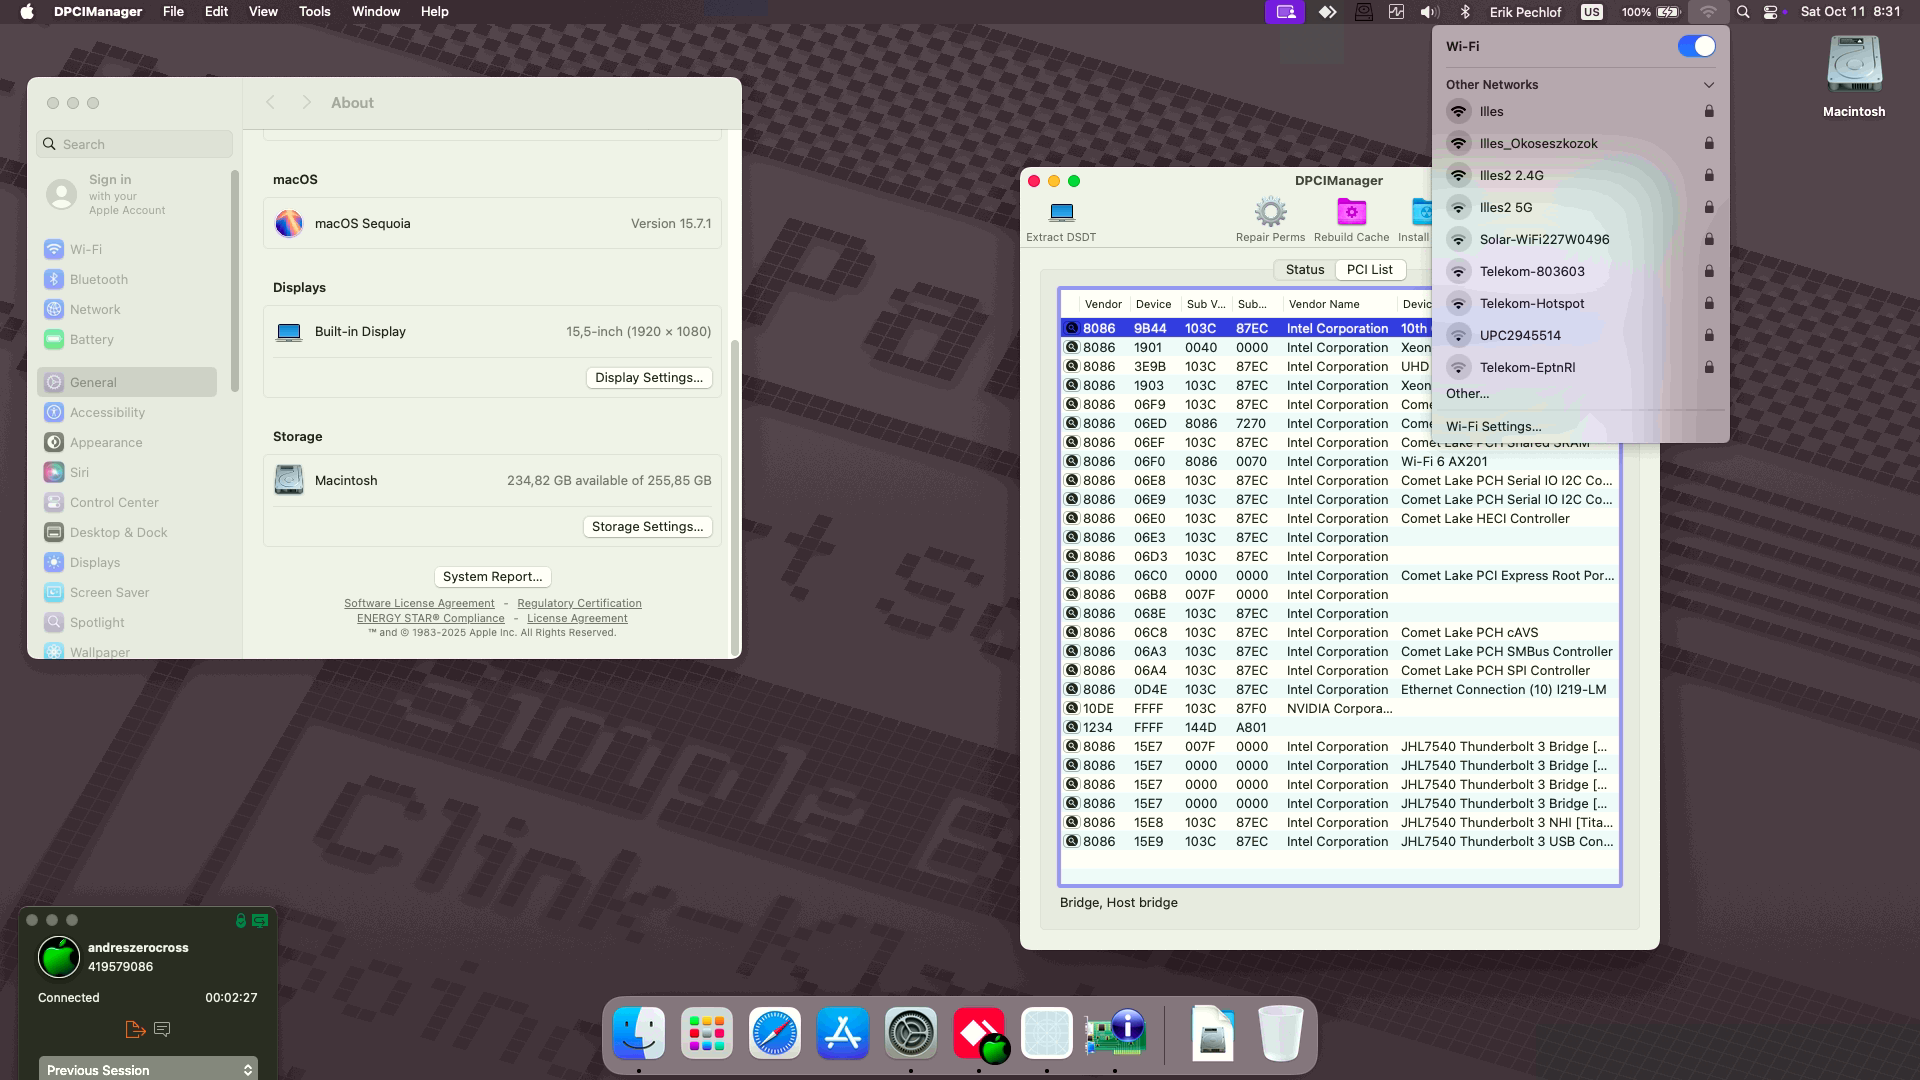Open the US input source menu
The width and height of the screenshot is (1920, 1080).
click(x=1591, y=12)
